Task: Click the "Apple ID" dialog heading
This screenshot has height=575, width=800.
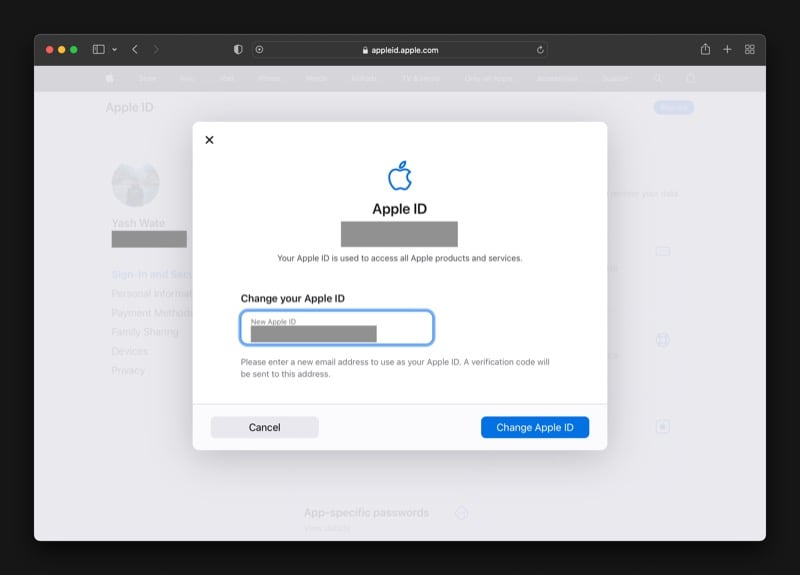Action: (399, 209)
